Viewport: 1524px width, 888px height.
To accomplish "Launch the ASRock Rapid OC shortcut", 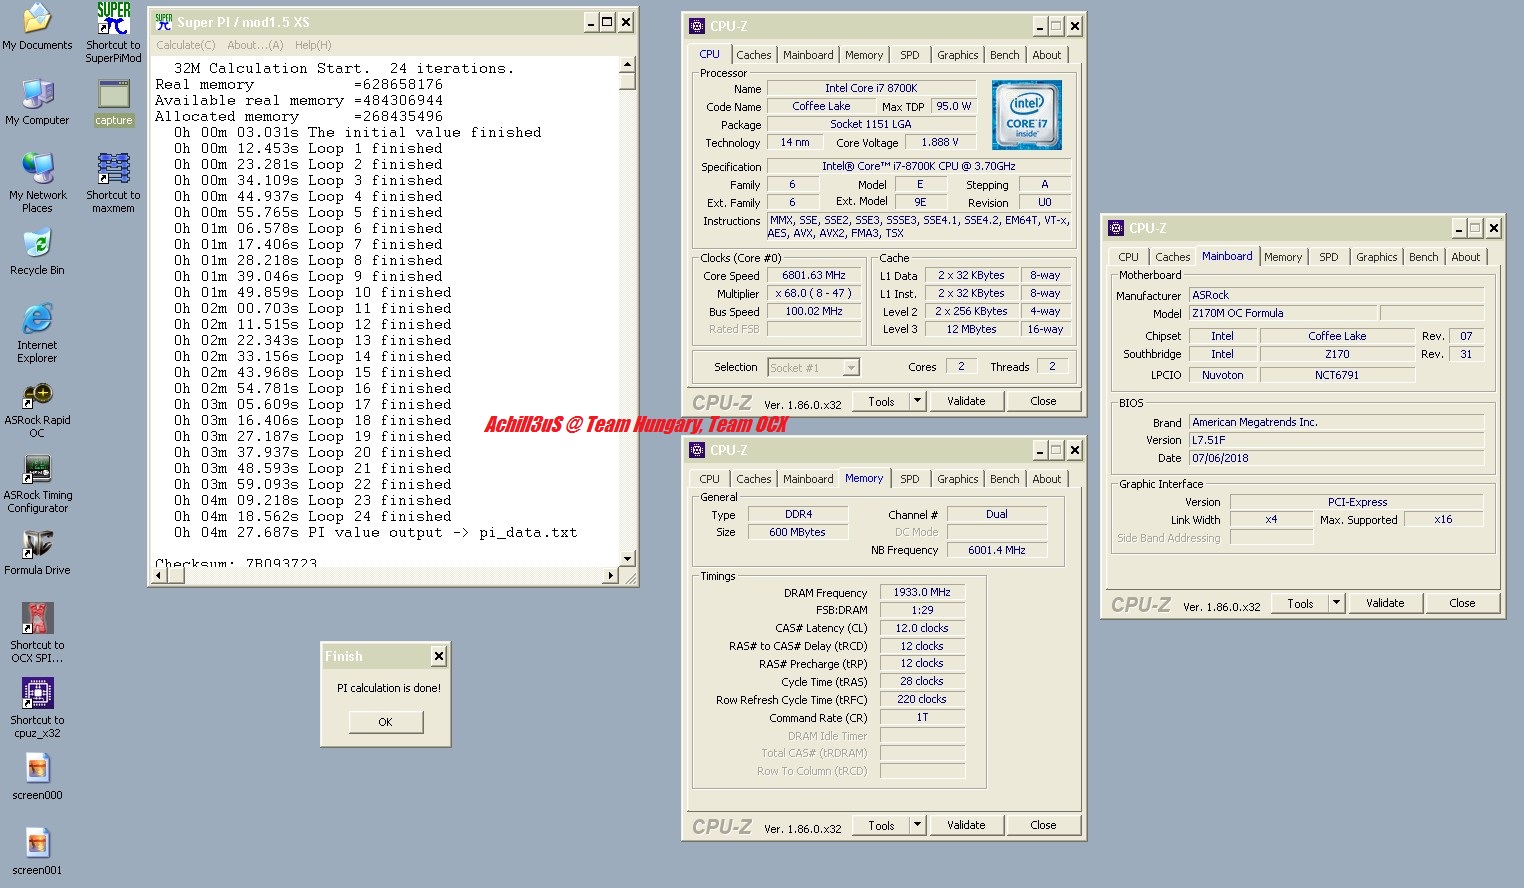I will [x=37, y=409].
